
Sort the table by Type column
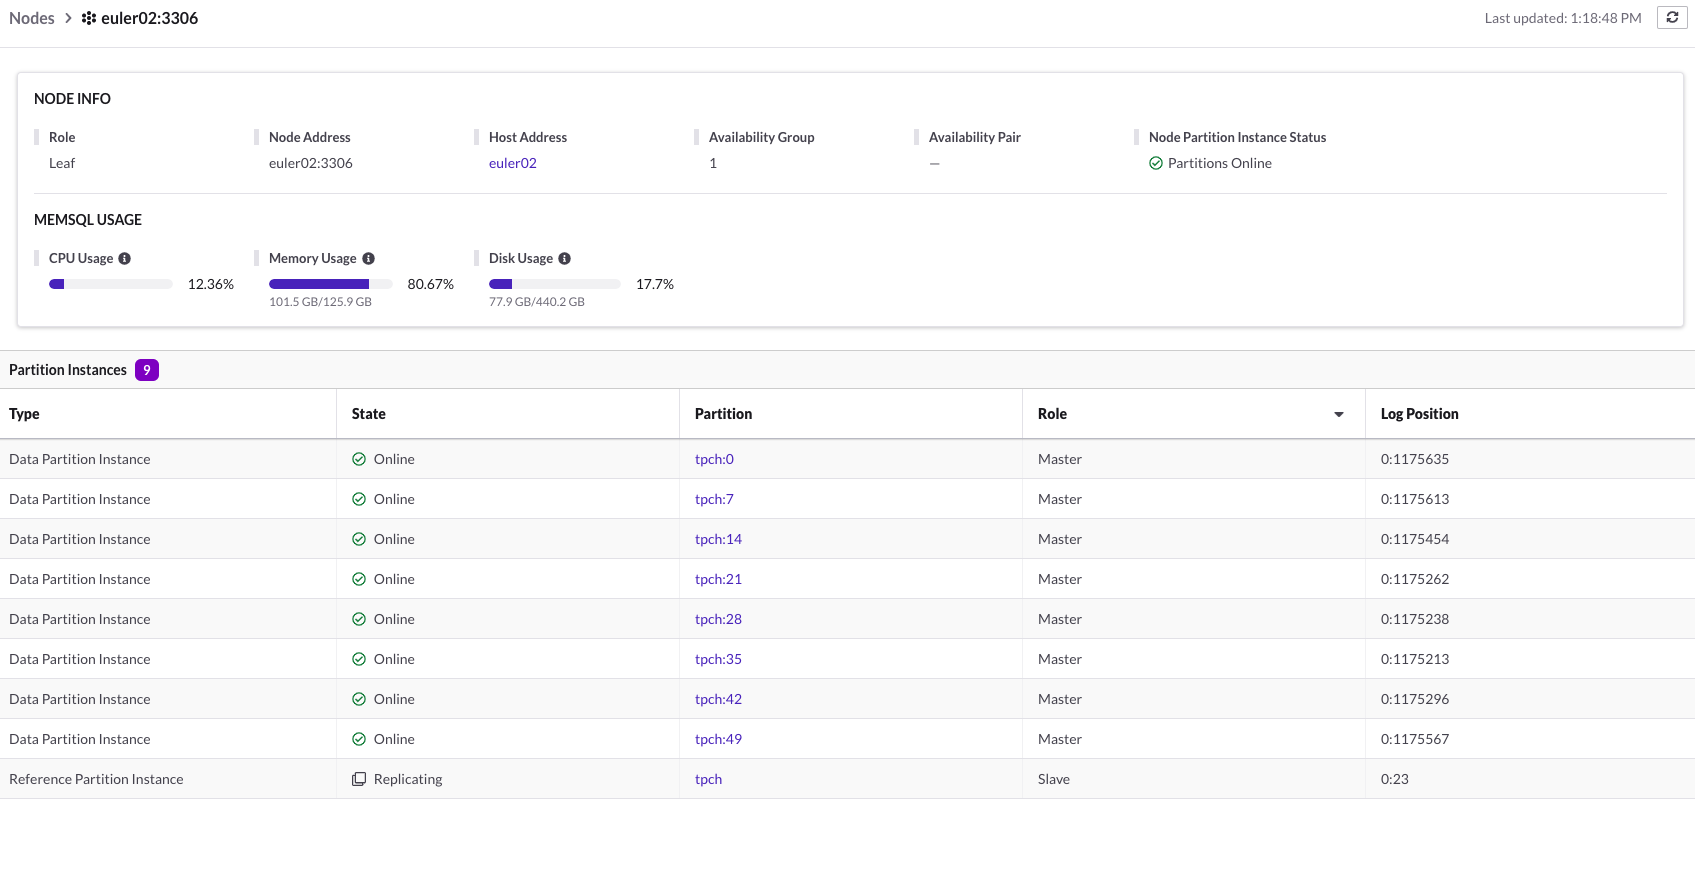[25, 414]
